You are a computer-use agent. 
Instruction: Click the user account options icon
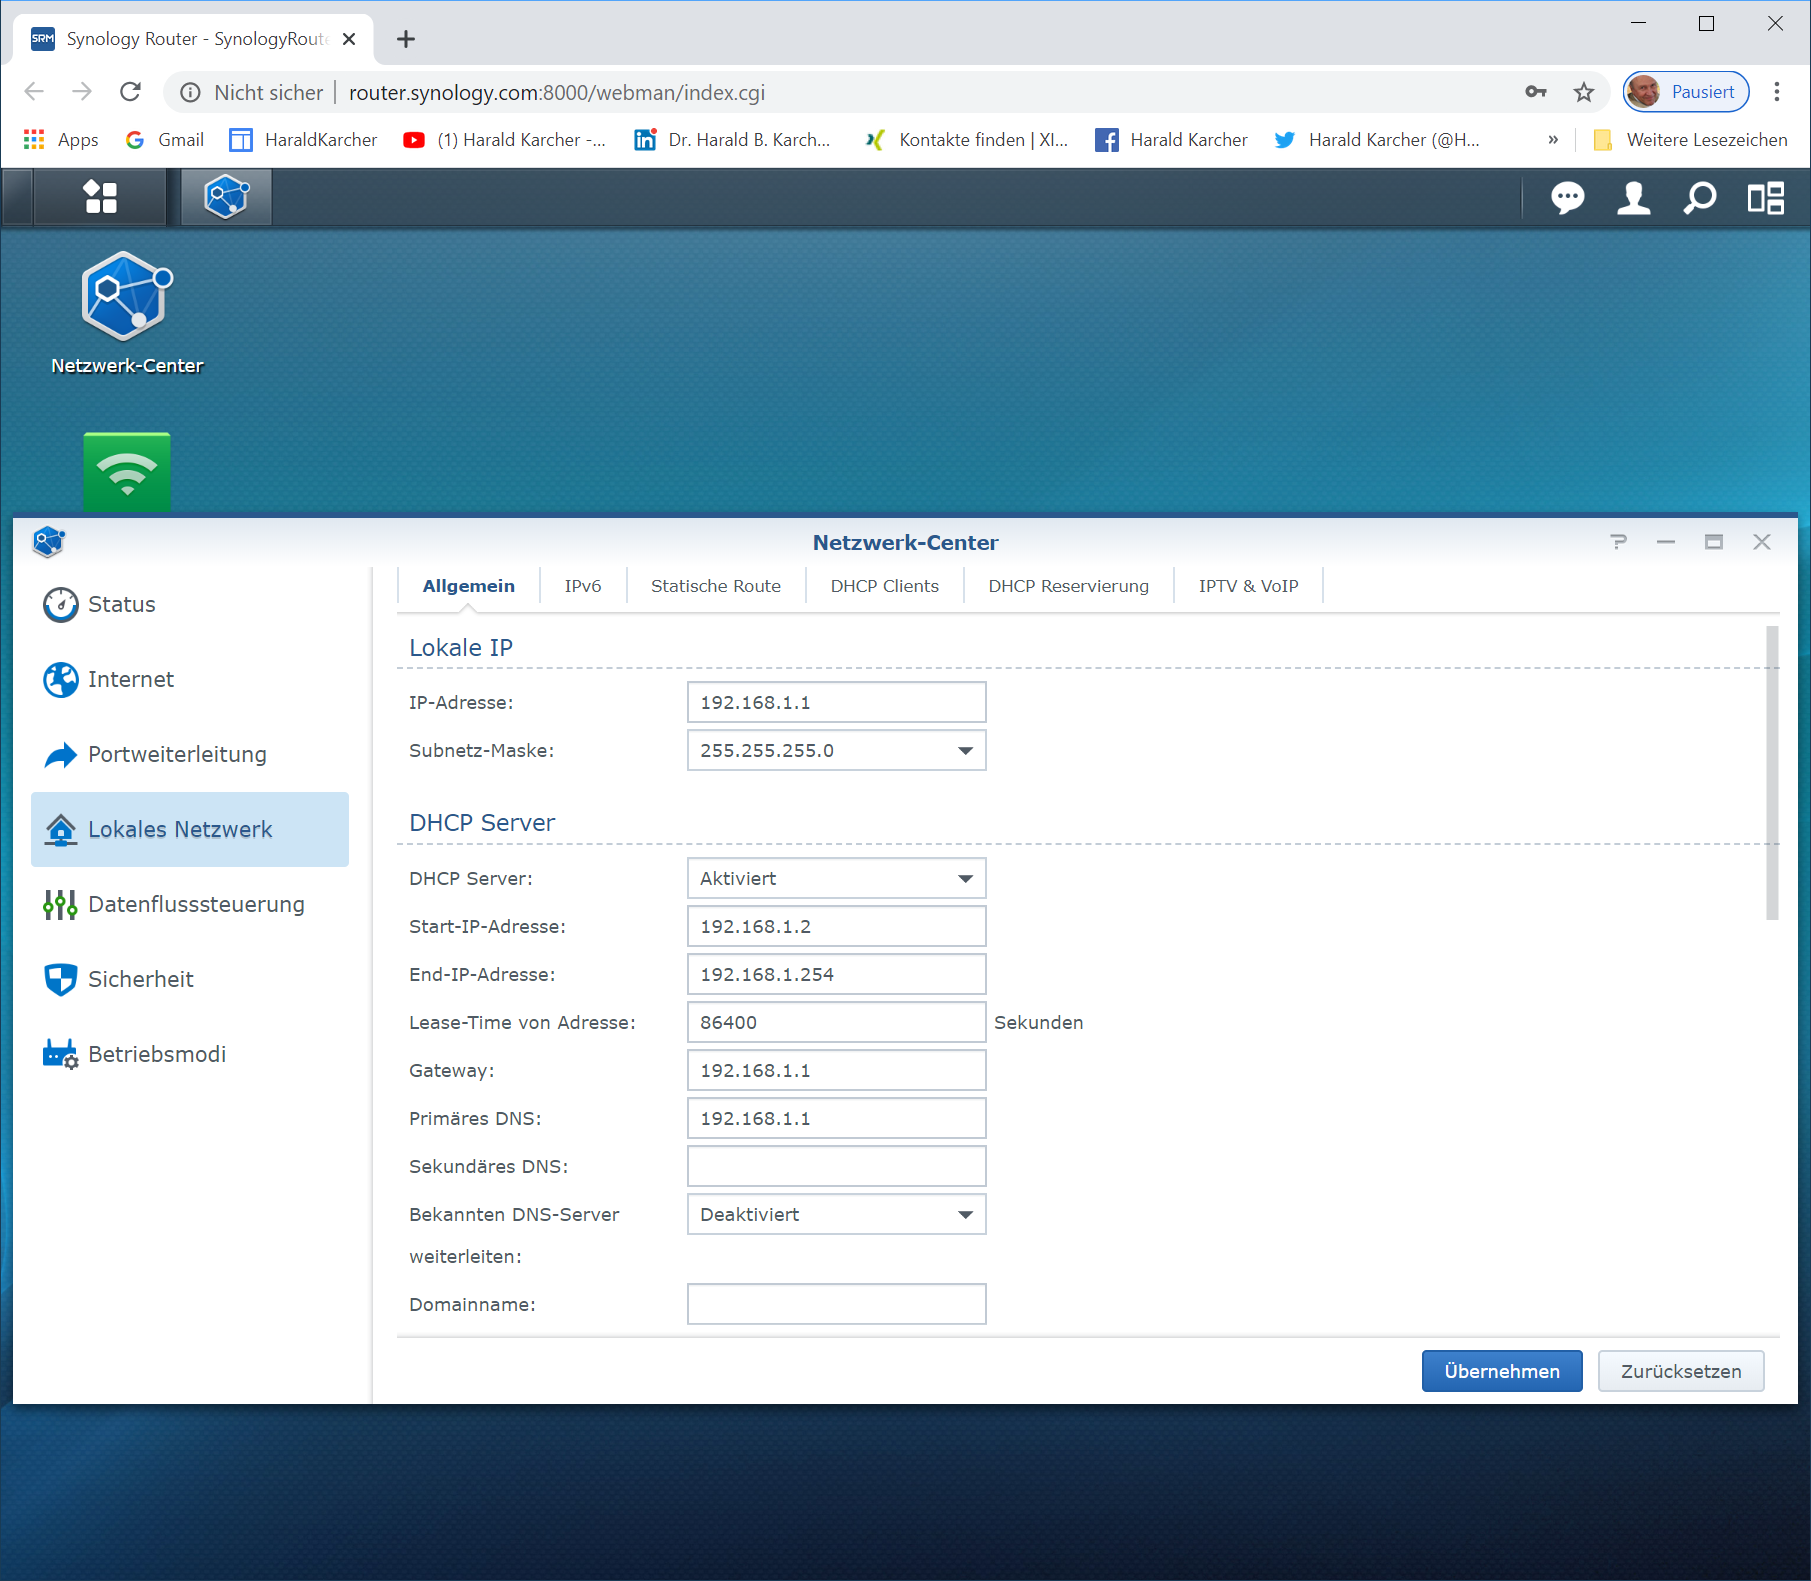(x=1633, y=198)
